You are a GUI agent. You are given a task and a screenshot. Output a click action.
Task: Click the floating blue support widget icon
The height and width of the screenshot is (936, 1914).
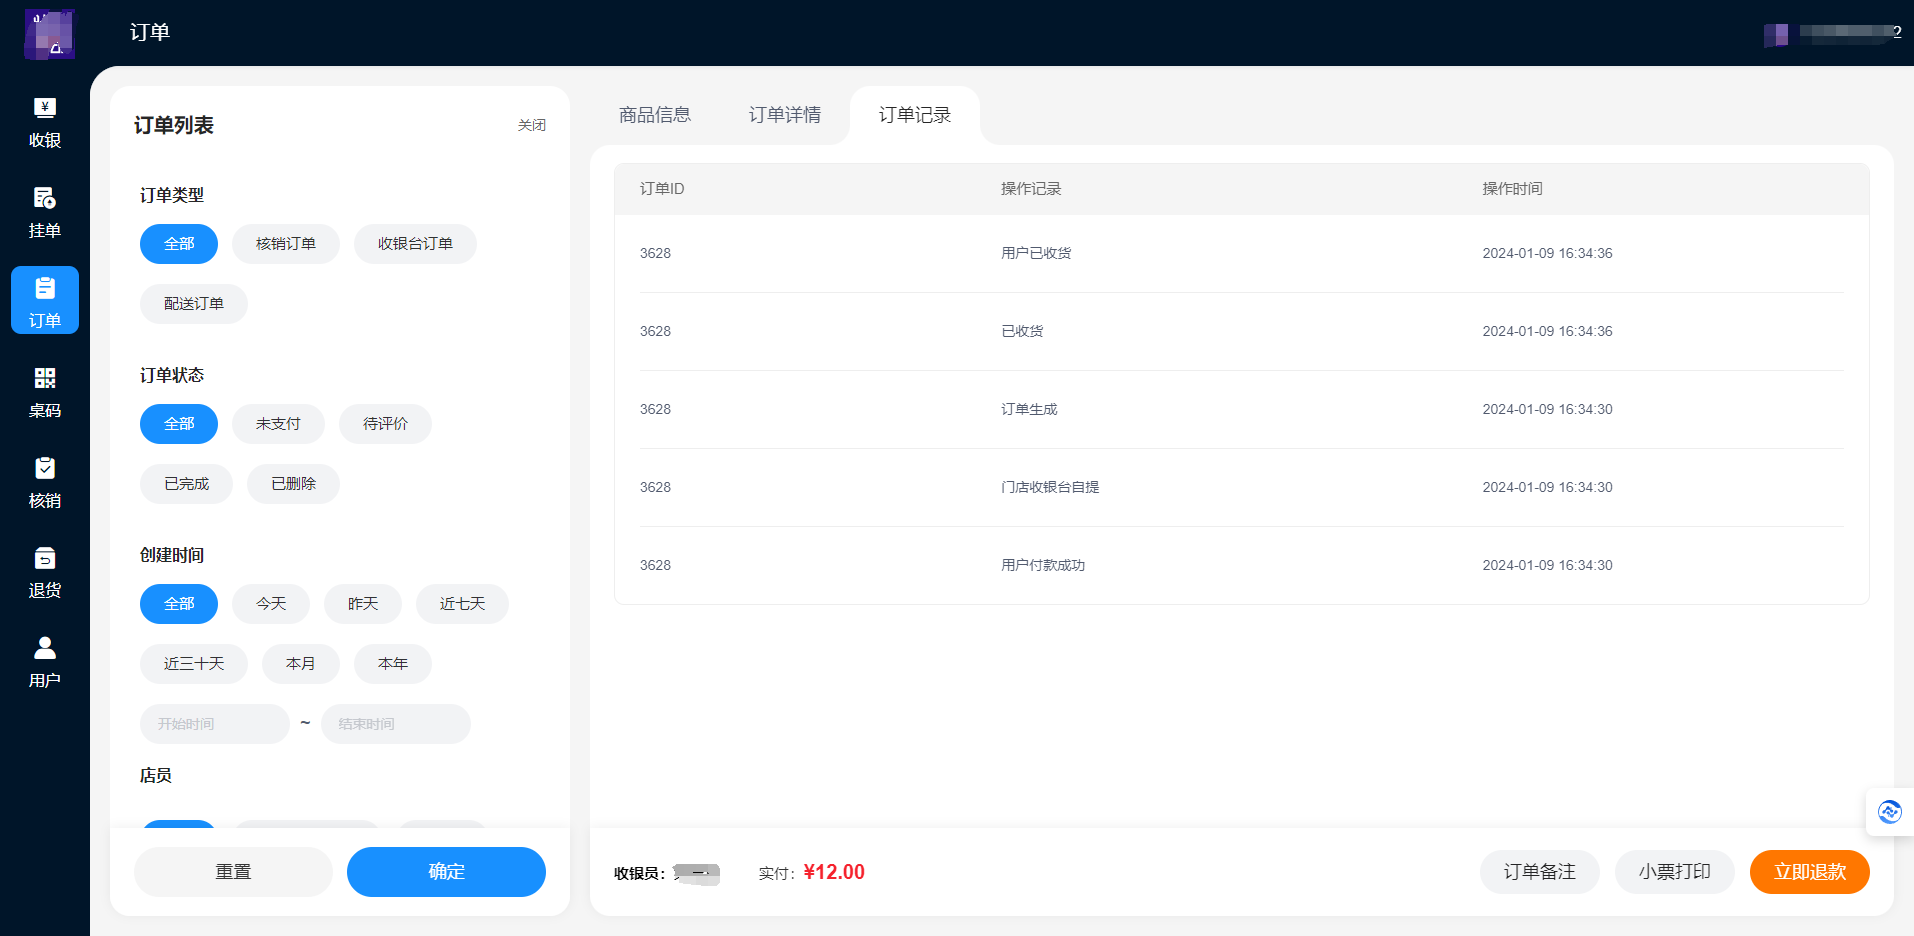pos(1889,812)
